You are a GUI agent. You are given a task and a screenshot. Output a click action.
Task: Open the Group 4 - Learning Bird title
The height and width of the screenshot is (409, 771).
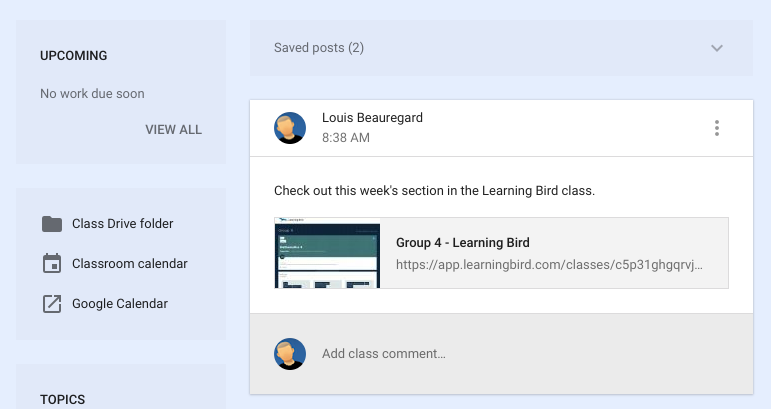[x=463, y=243]
